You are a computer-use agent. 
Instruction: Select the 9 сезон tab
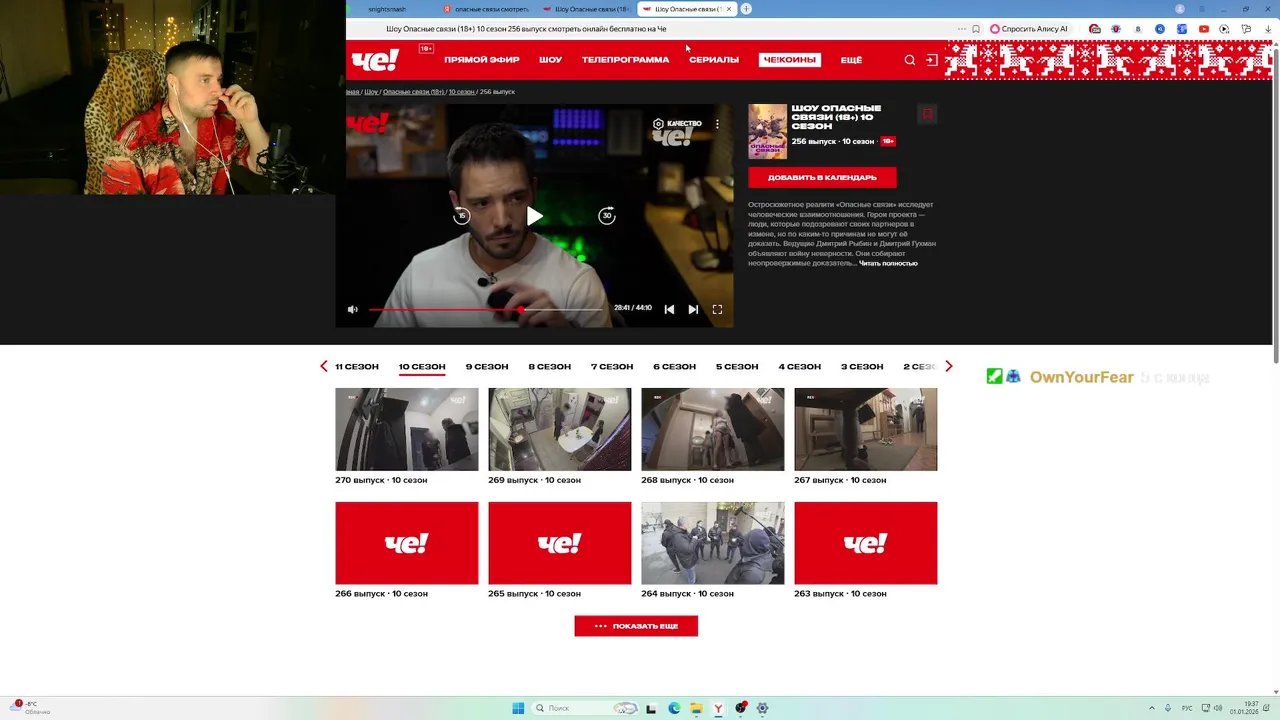[x=487, y=367]
